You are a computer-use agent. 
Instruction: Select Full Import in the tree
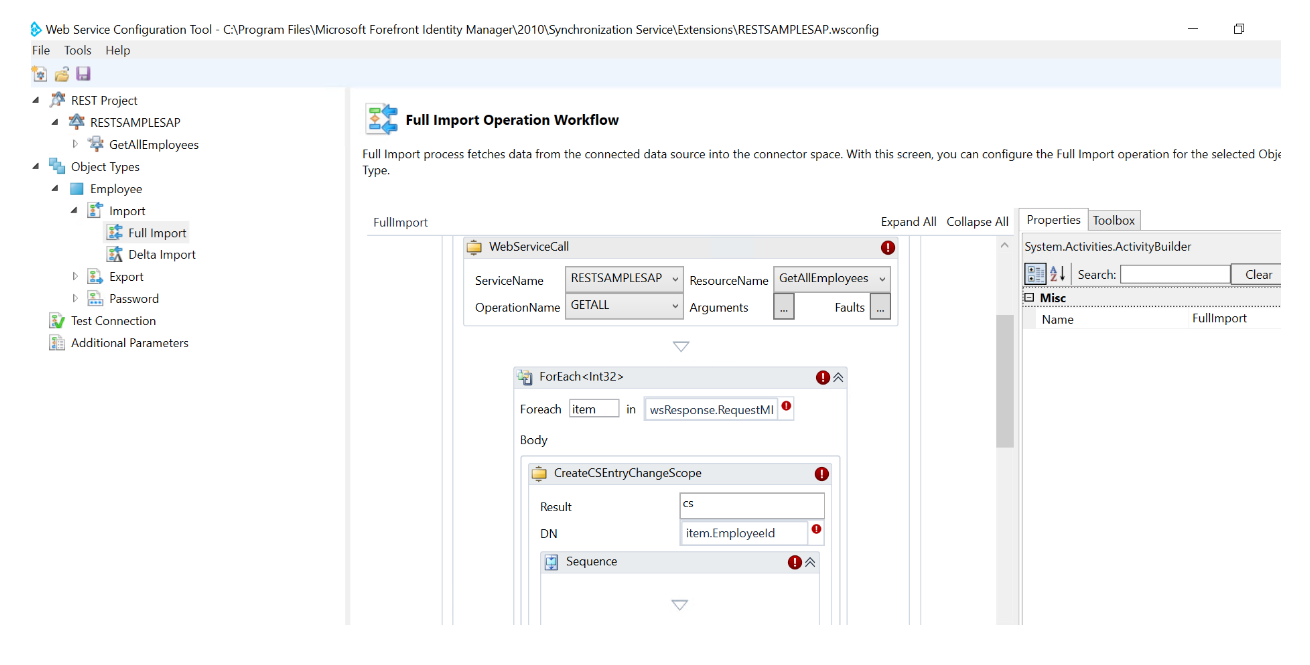(x=157, y=232)
